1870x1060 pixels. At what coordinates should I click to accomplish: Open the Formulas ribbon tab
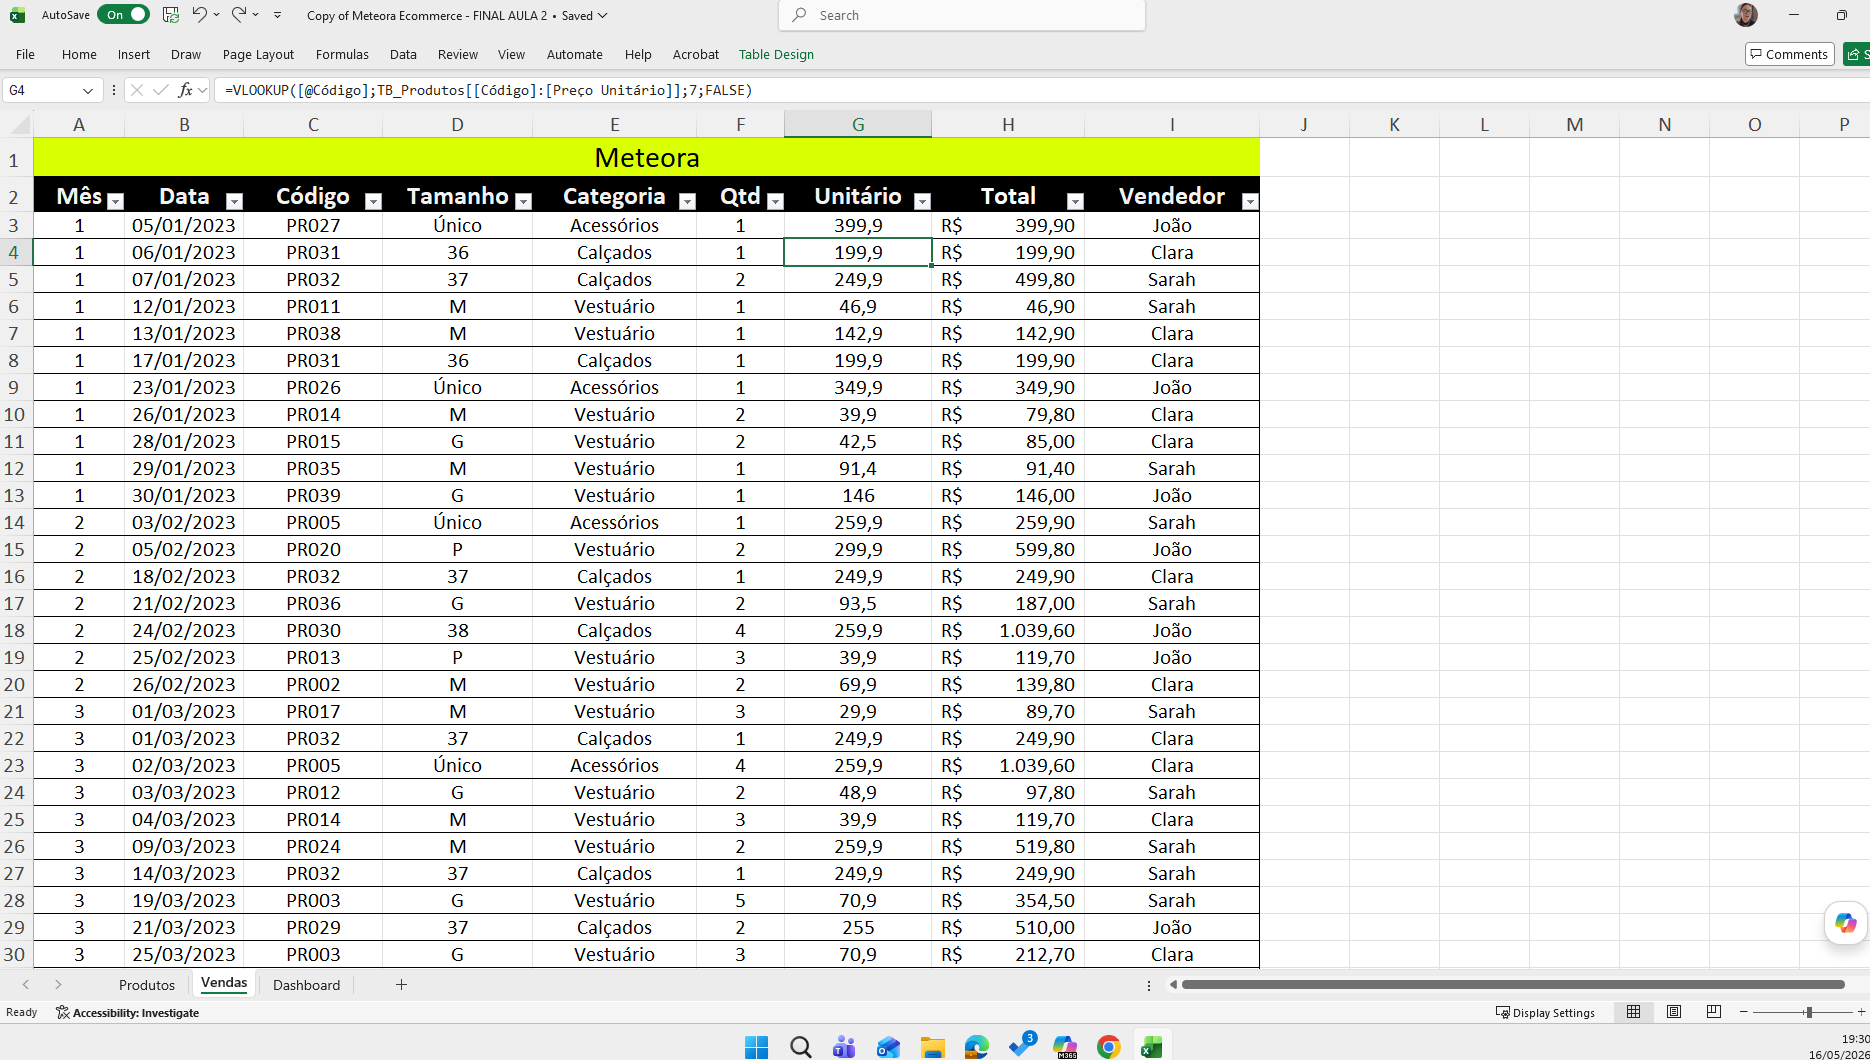point(342,54)
